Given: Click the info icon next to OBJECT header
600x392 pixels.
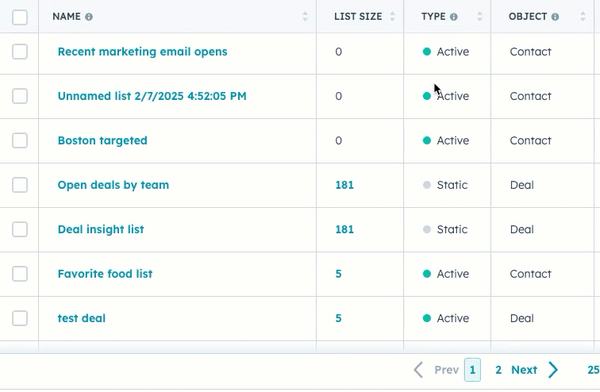Looking at the screenshot, I should 555,17.
